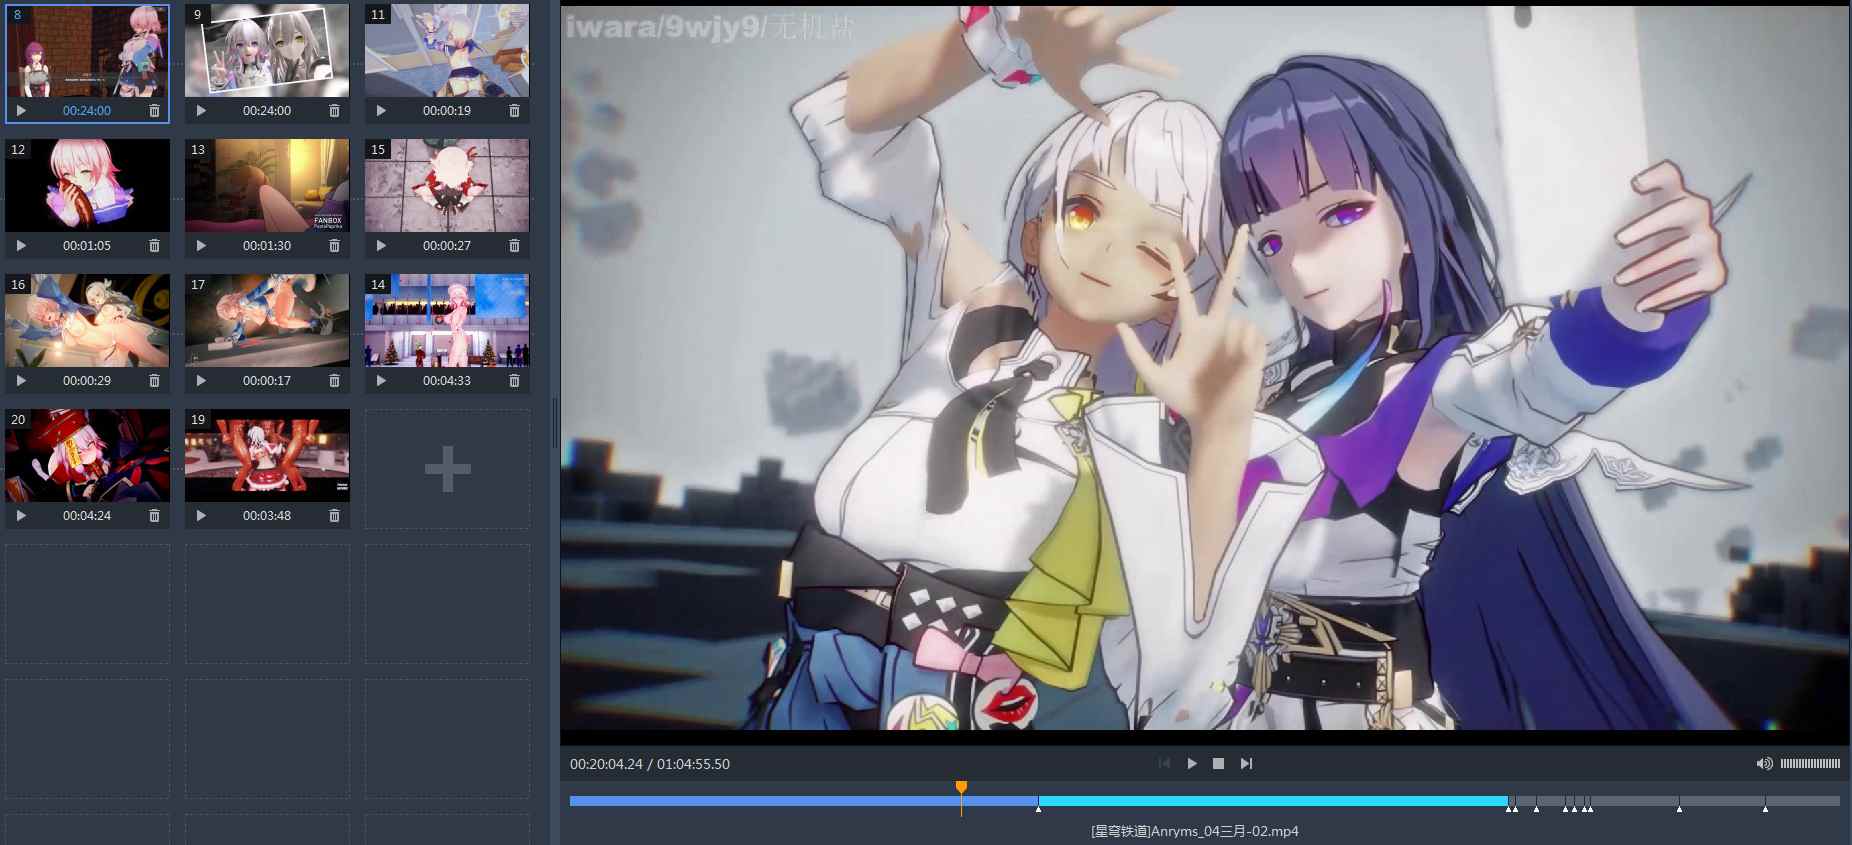
Task: Select clip 13 thumbnail
Action: click(267, 186)
